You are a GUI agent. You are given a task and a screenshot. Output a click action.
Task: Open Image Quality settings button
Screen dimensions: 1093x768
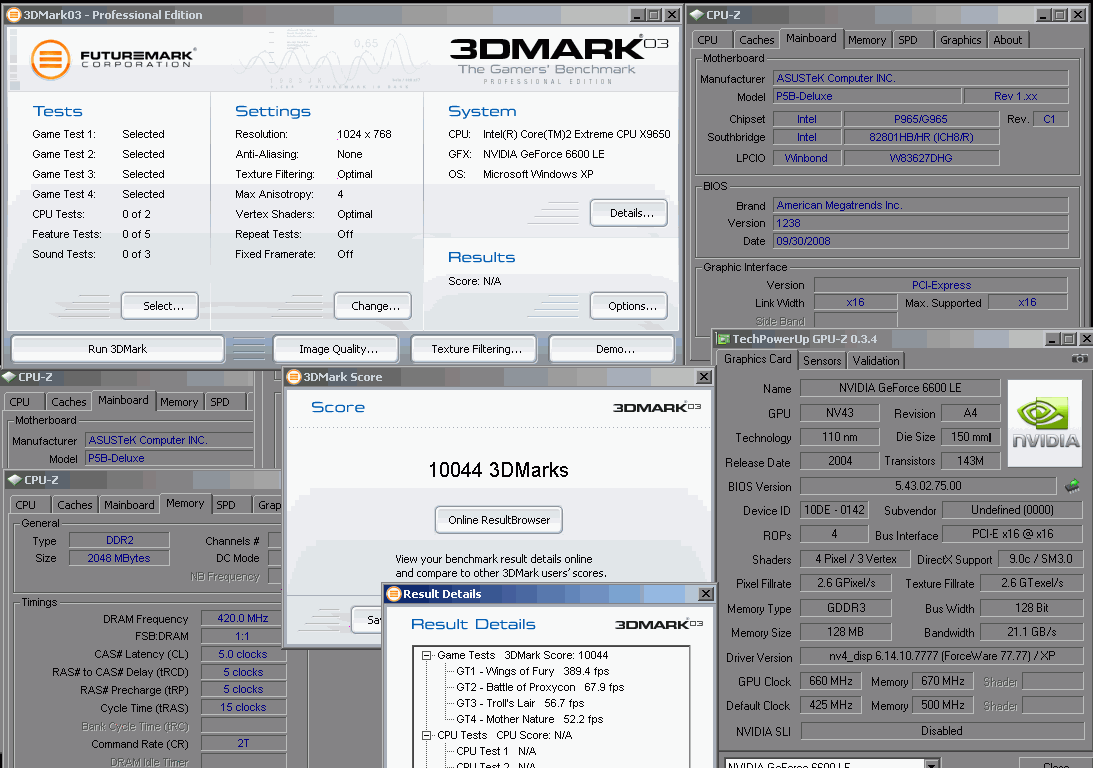(338, 349)
